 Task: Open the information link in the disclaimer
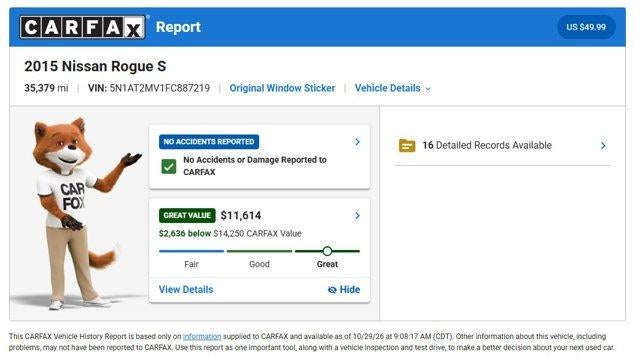click(x=202, y=336)
